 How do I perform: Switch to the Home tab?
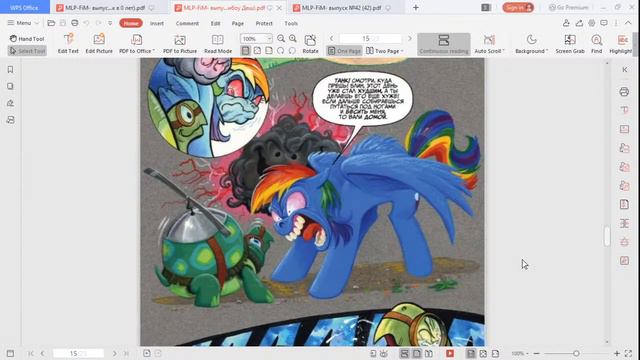(131, 23)
